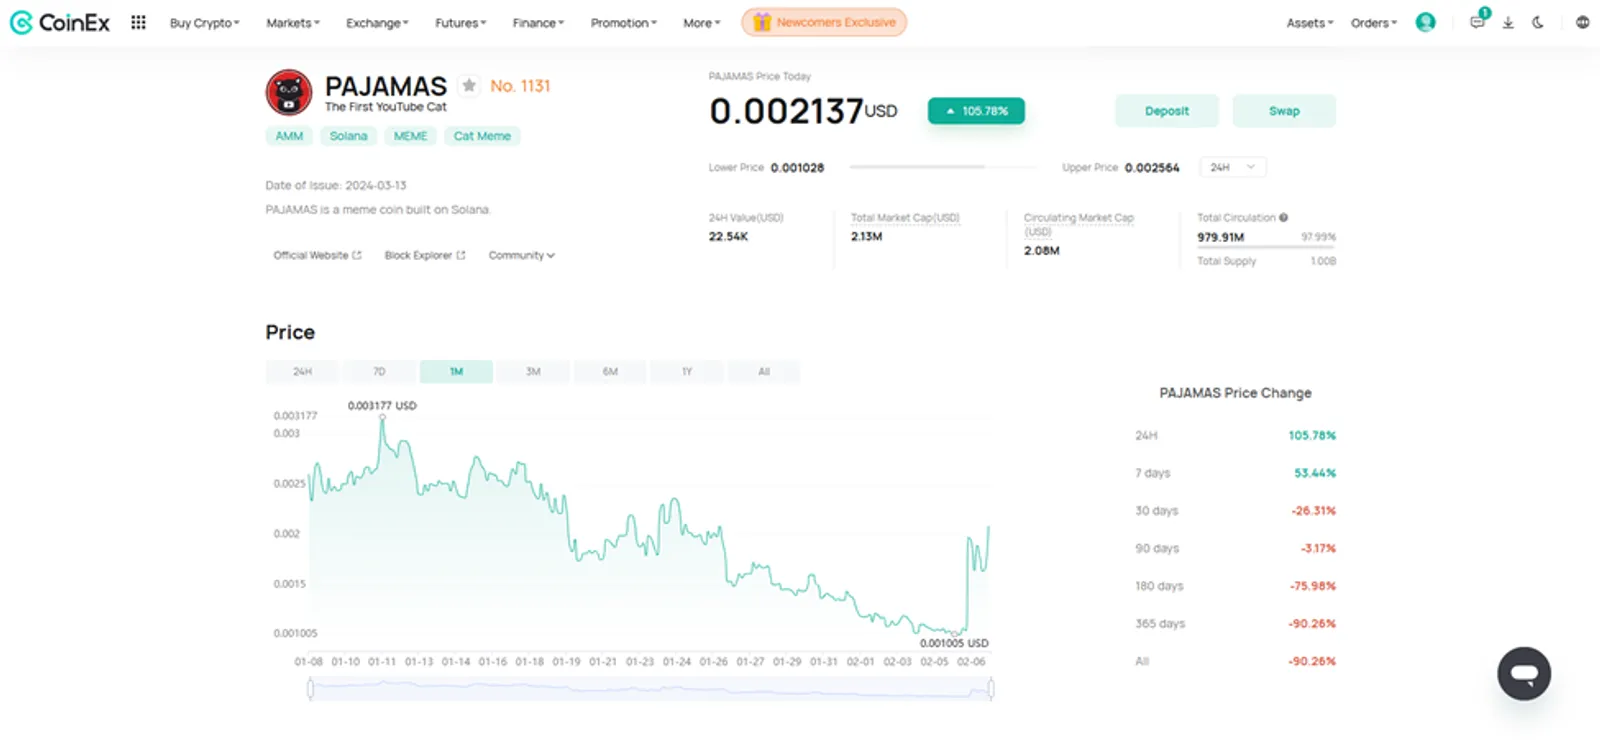
Task: Click the Cat Meme tag
Action: pyautogui.click(x=482, y=136)
